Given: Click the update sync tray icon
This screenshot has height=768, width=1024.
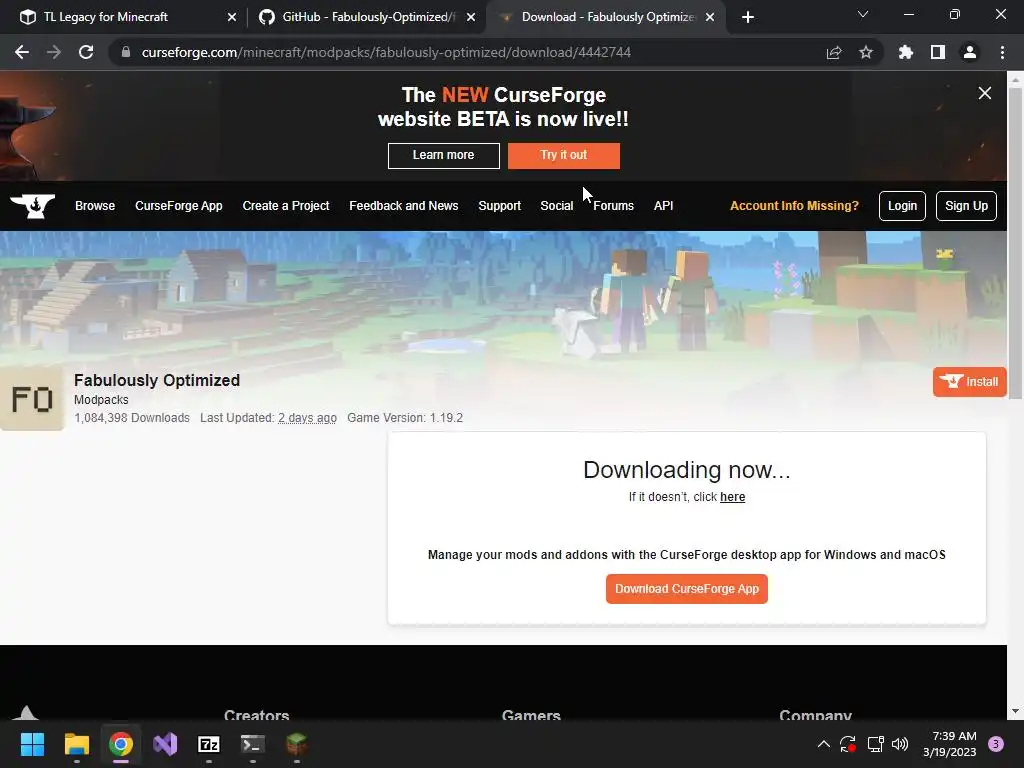Looking at the screenshot, I should (848, 744).
